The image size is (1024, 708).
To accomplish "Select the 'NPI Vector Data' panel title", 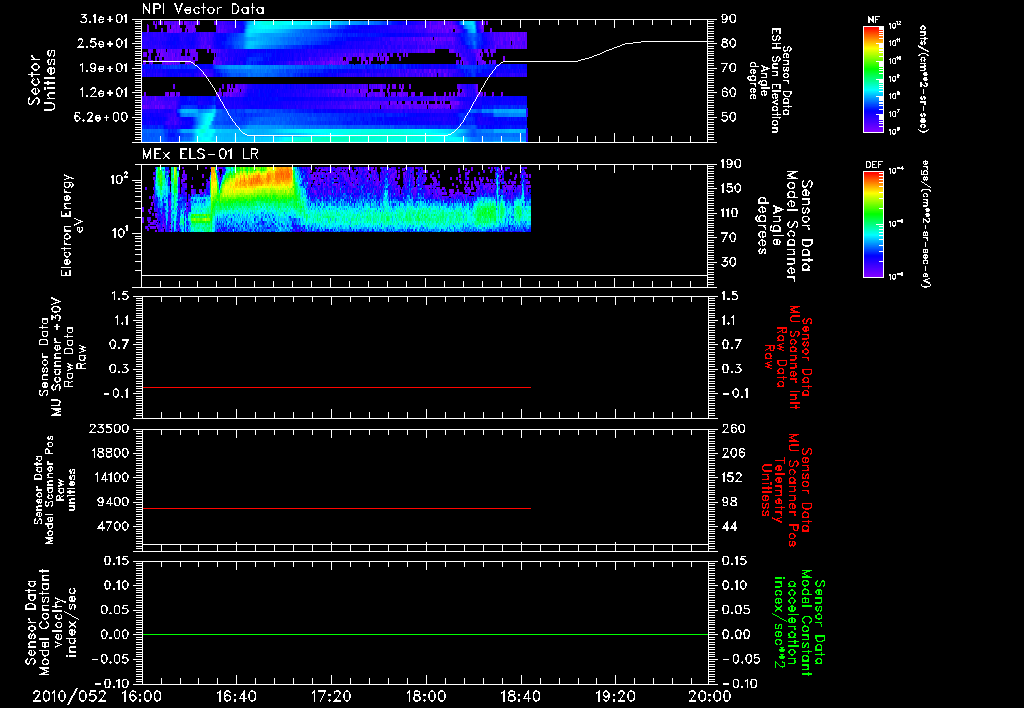I will point(204,9).
